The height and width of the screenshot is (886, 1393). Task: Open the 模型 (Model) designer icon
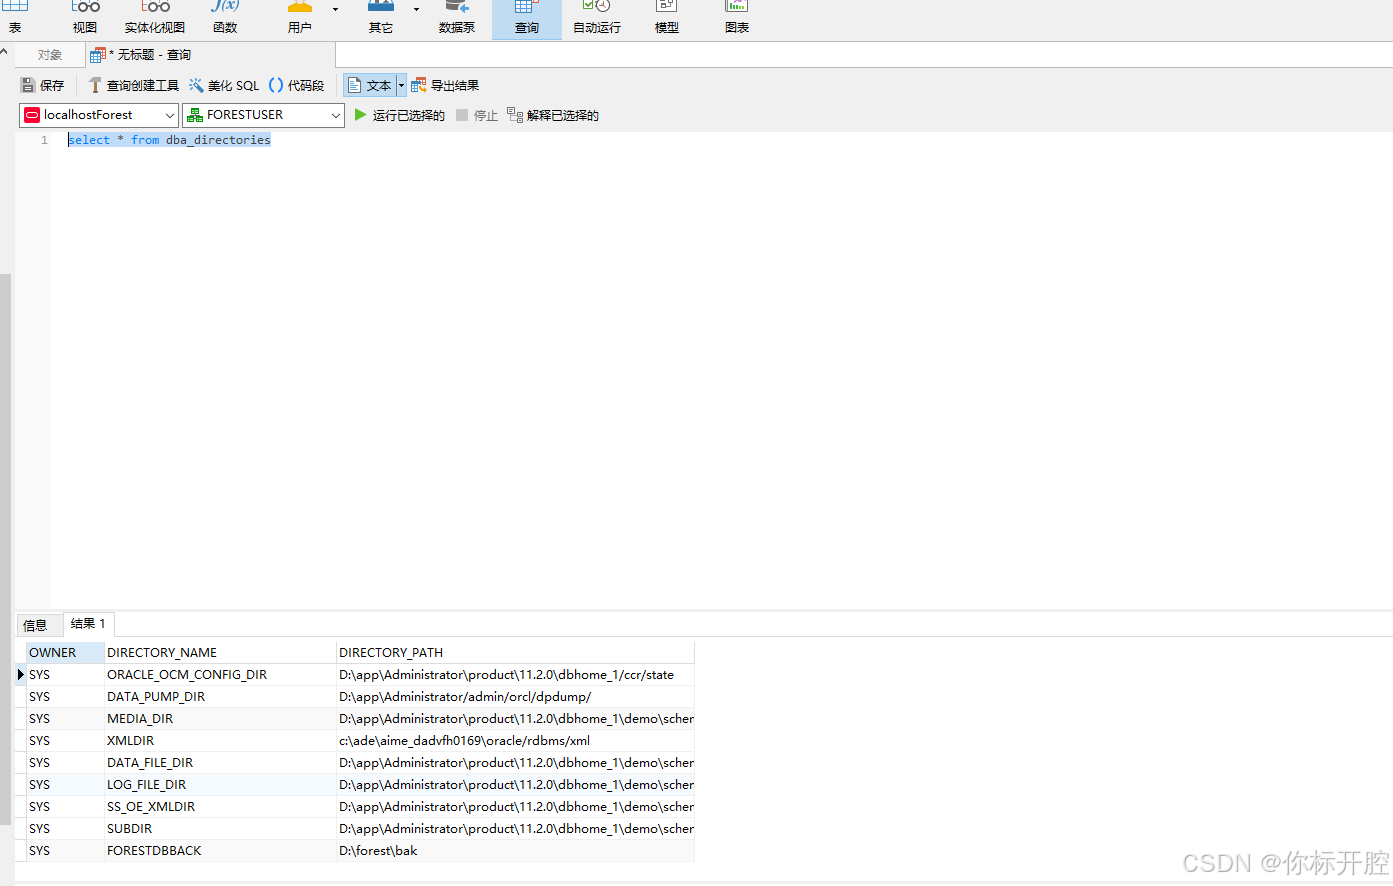point(666,17)
